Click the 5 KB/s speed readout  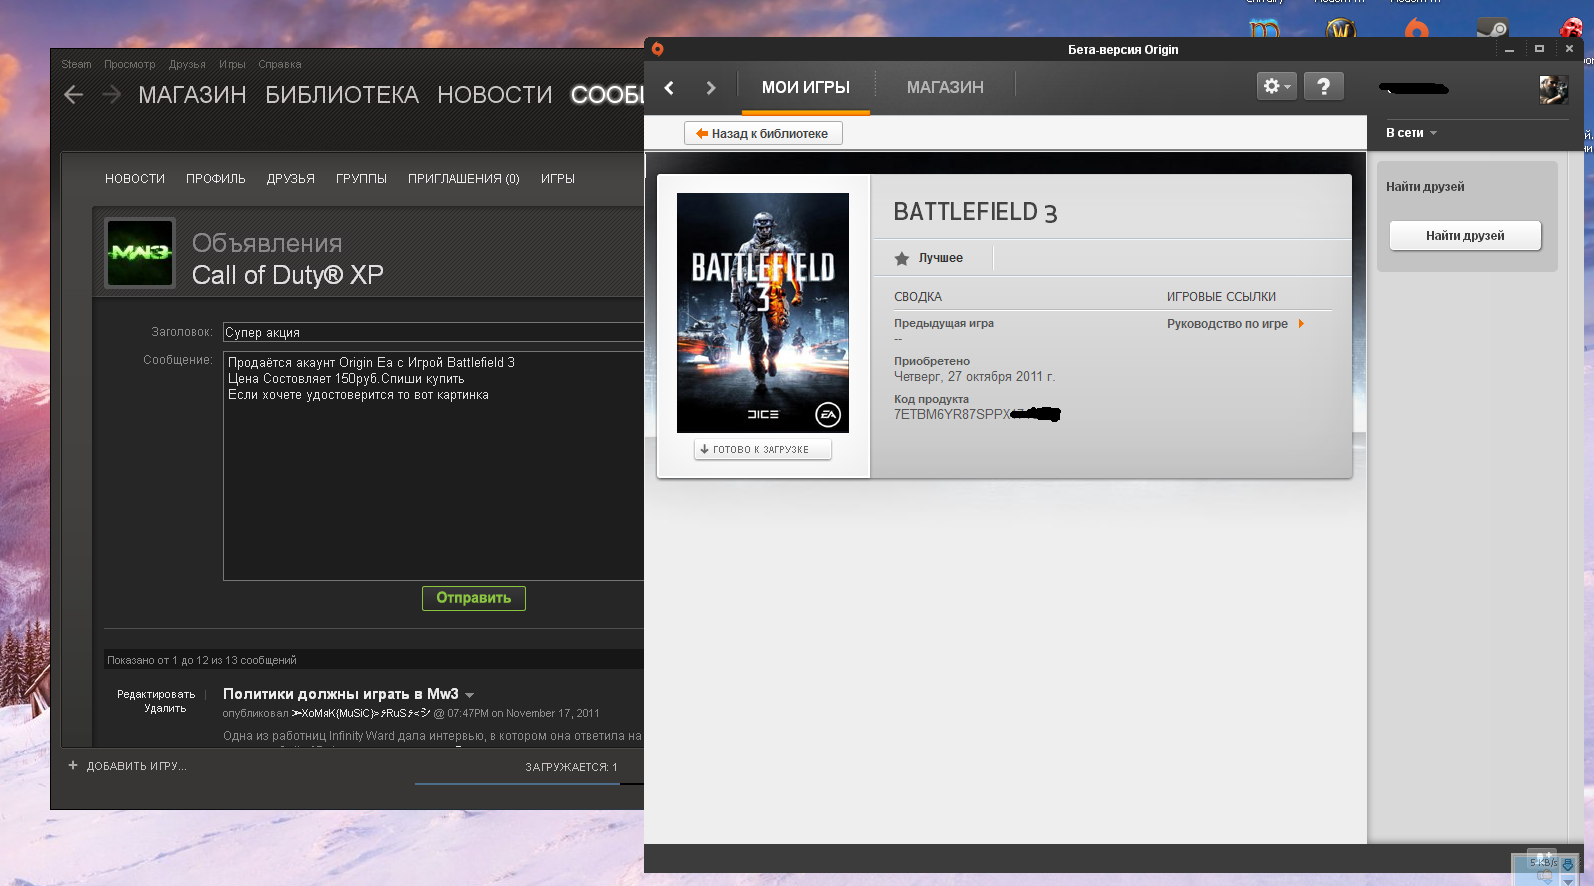(1543, 862)
